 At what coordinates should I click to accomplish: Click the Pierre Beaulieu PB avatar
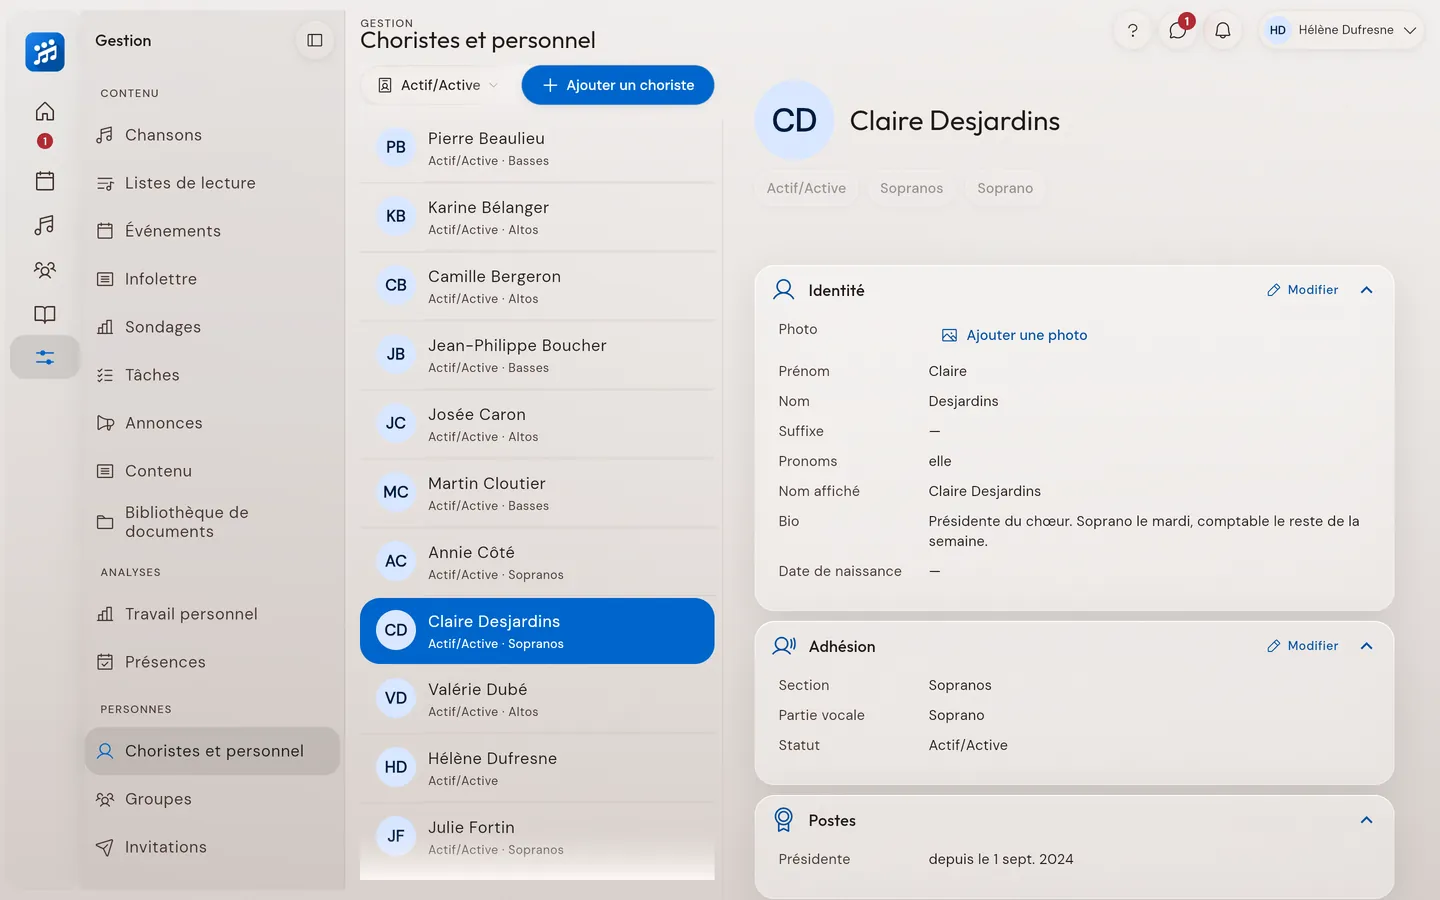click(x=396, y=147)
